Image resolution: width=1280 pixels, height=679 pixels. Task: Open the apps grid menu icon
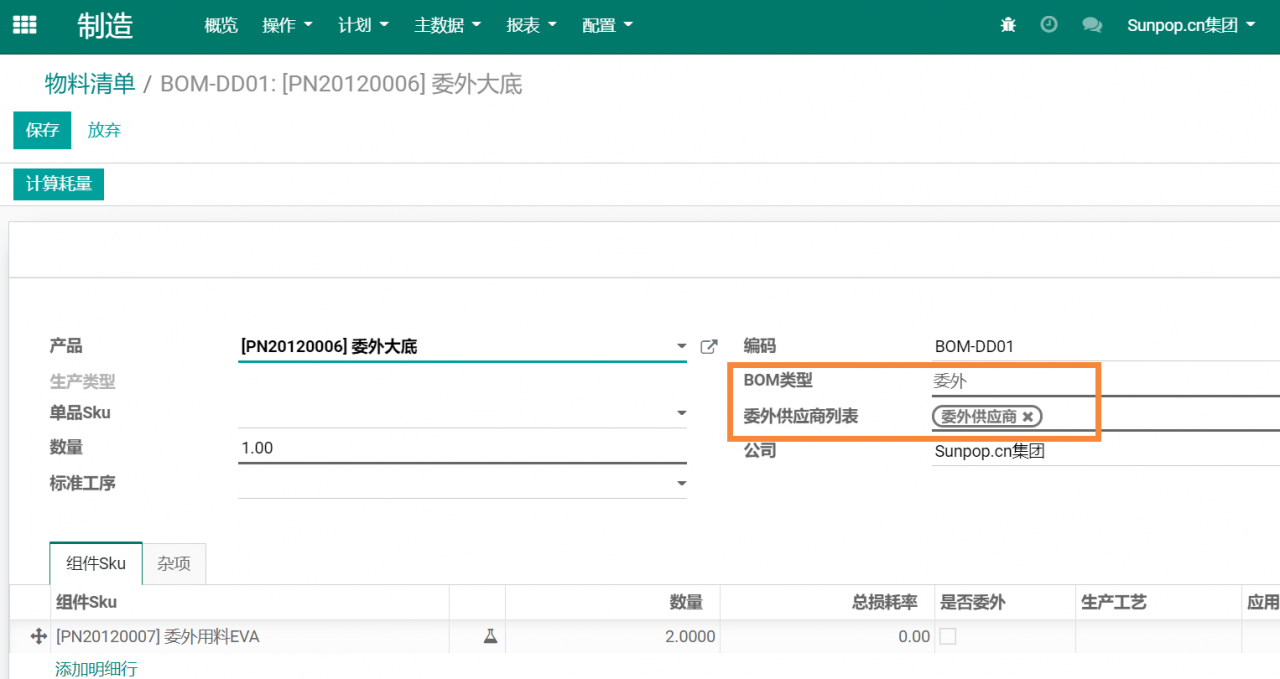(x=24, y=25)
